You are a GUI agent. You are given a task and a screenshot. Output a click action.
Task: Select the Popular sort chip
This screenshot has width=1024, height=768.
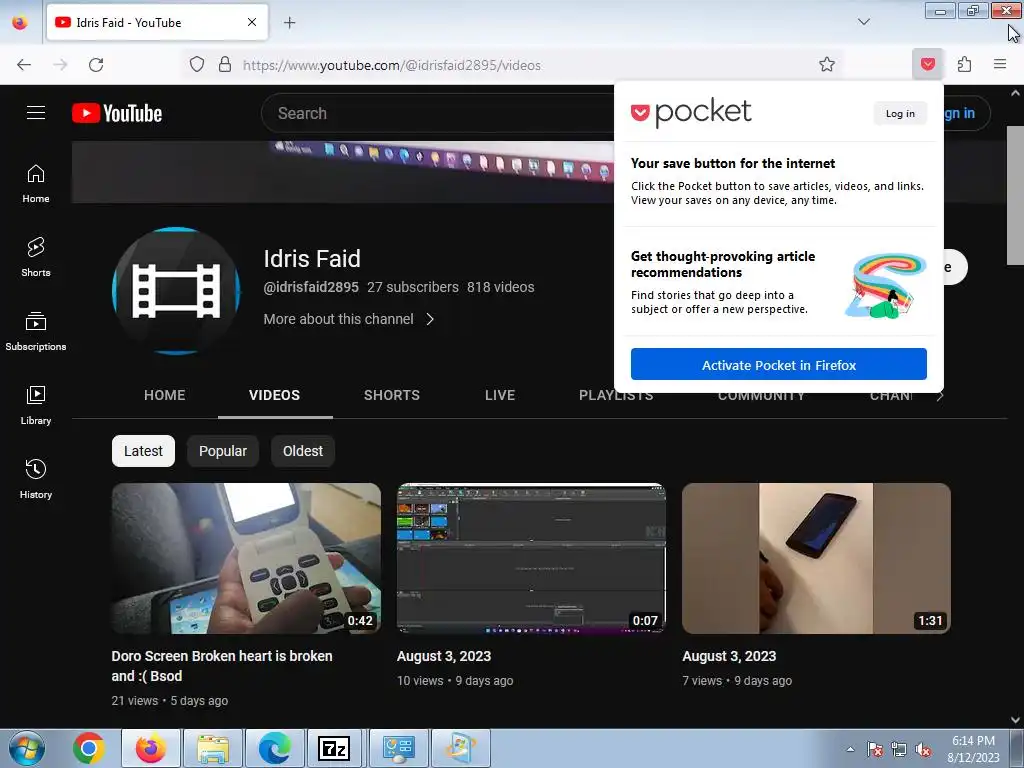223,451
